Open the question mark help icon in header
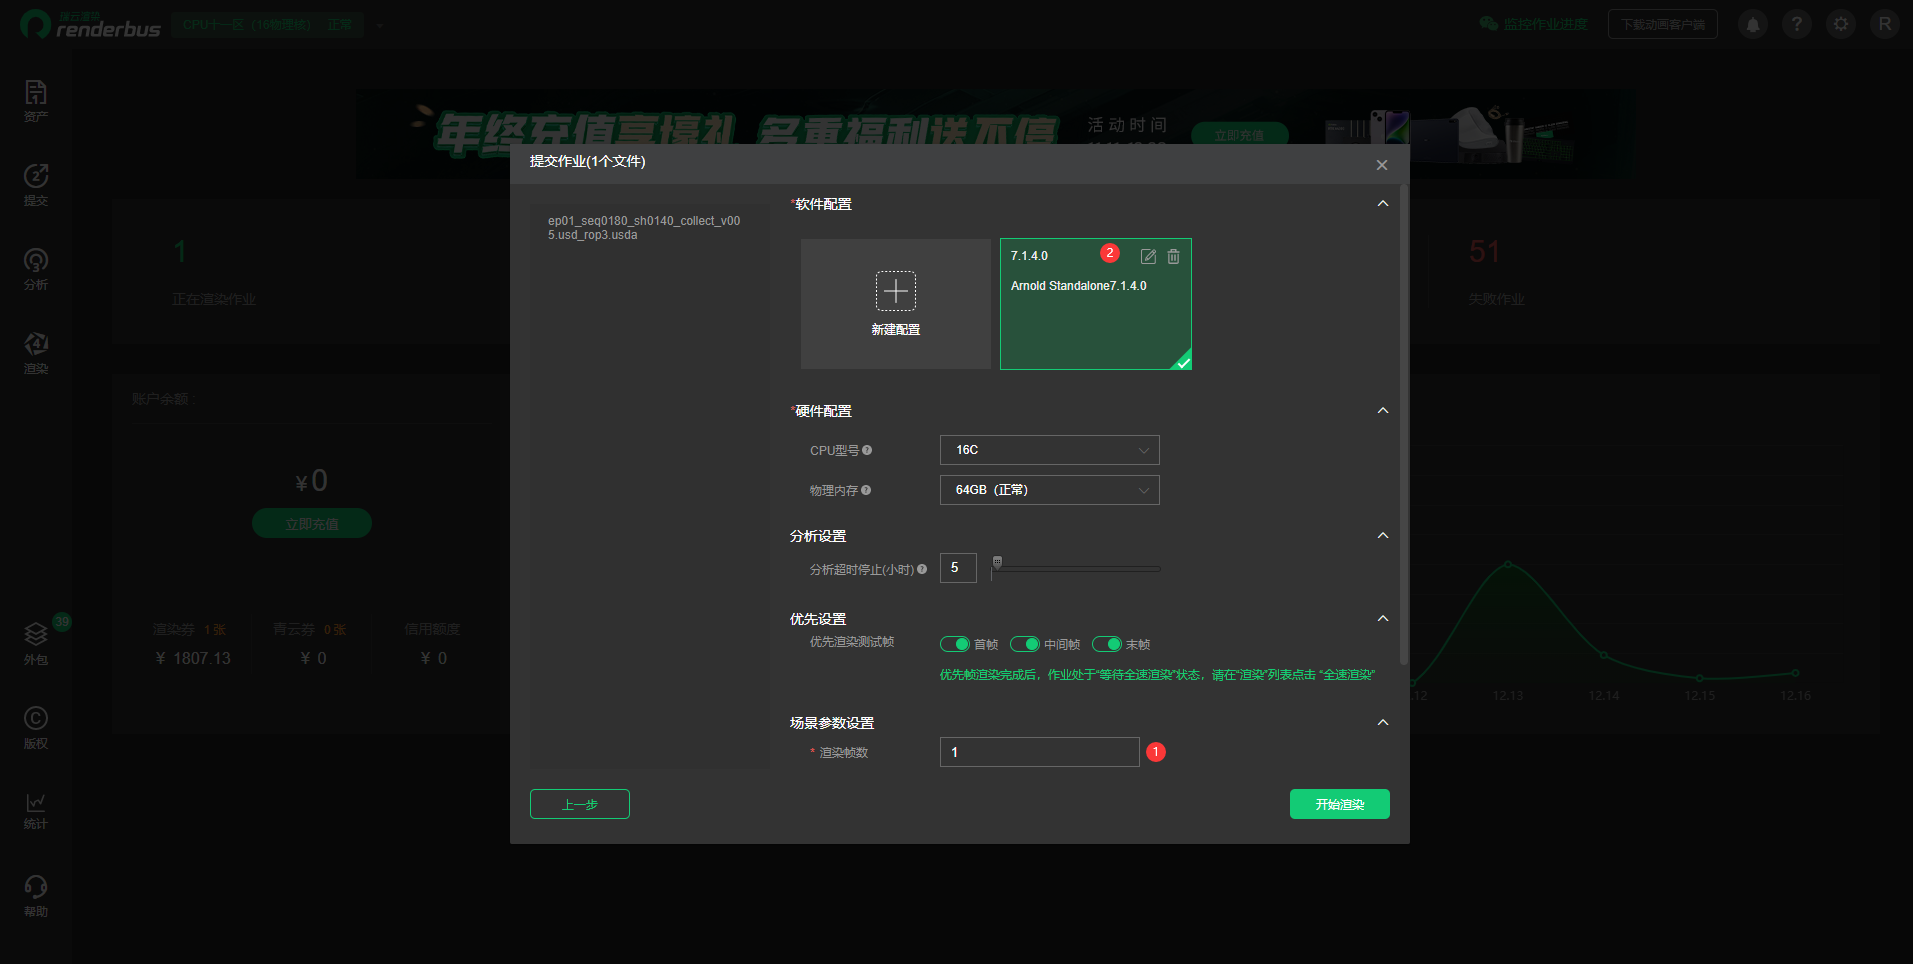This screenshot has height=964, width=1913. (x=1797, y=24)
